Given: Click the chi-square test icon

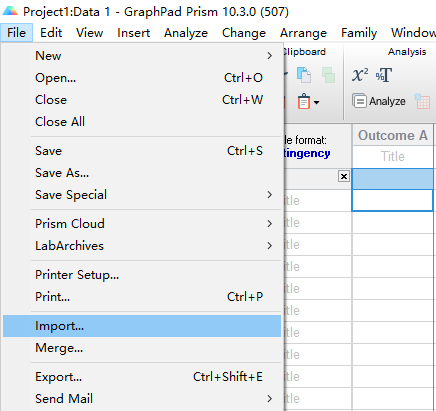Looking at the screenshot, I should pyautogui.click(x=360, y=75).
